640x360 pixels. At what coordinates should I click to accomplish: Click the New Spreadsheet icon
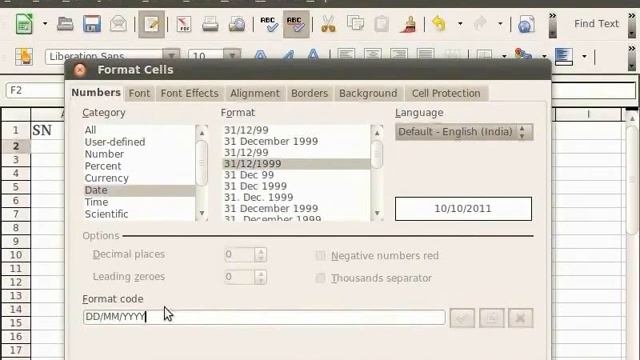pyautogui.click(x=24, y=24)
